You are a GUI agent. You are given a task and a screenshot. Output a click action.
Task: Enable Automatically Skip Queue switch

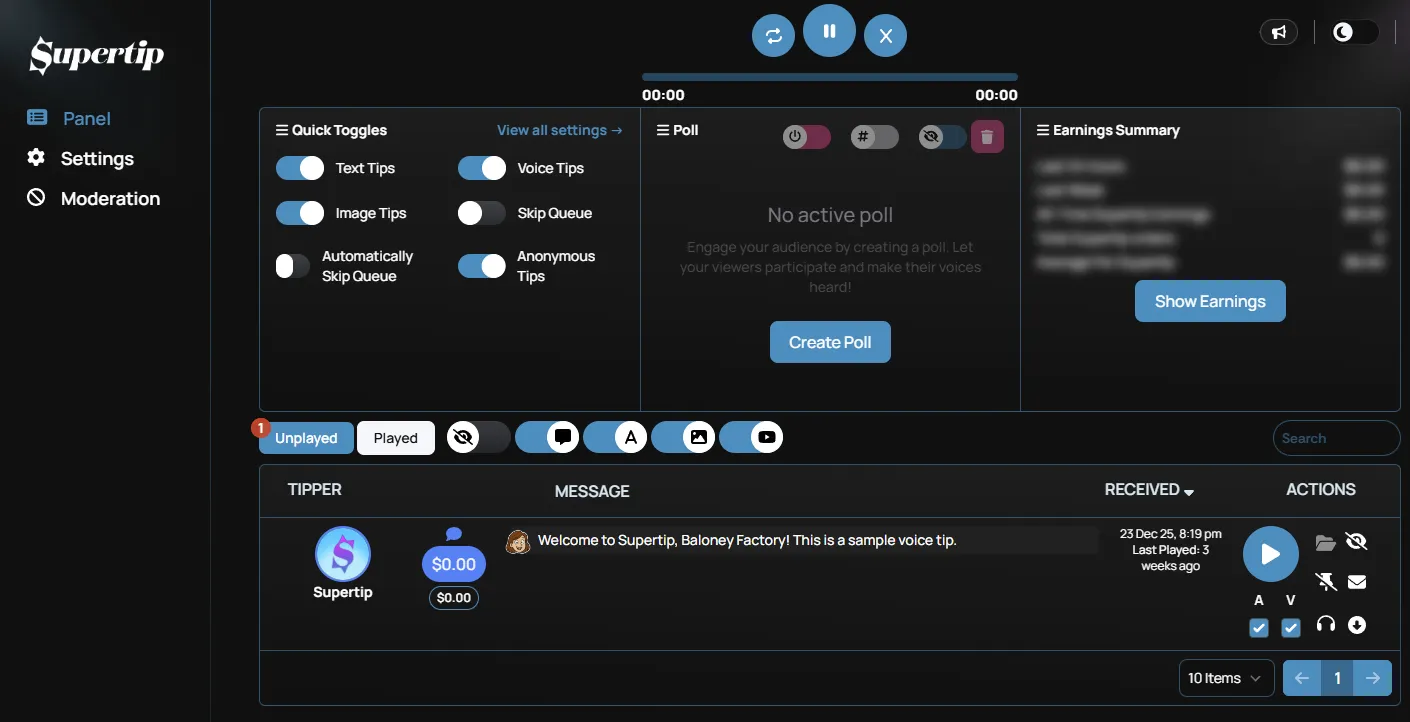tap(293, 266)
